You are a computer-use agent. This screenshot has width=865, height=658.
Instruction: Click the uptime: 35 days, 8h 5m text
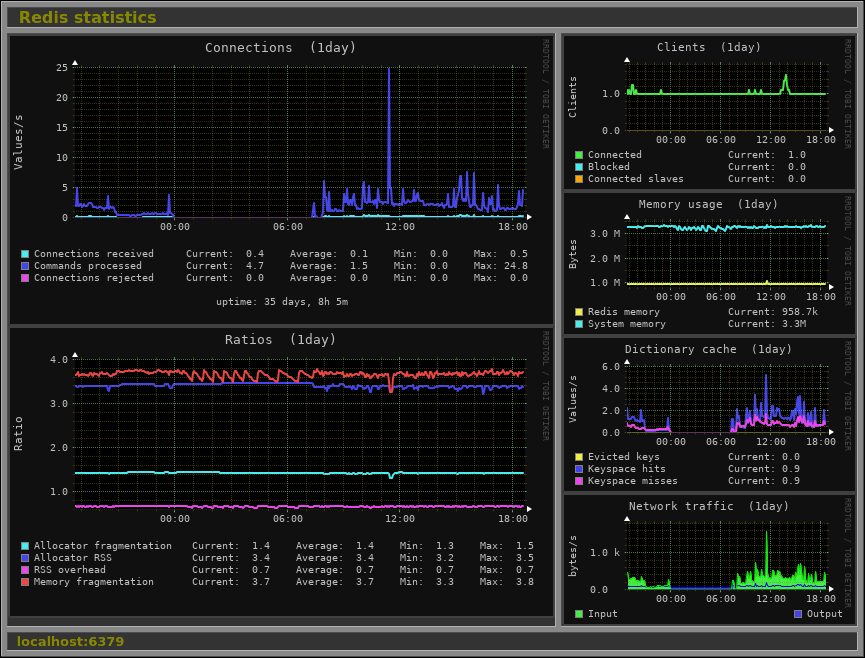(x=282, y=302)
